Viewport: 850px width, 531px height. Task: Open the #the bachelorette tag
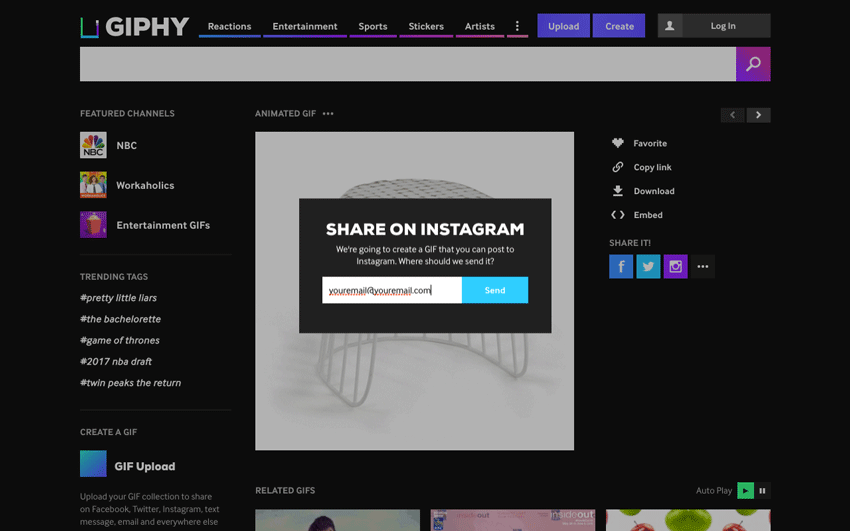[x=120, y=319]
